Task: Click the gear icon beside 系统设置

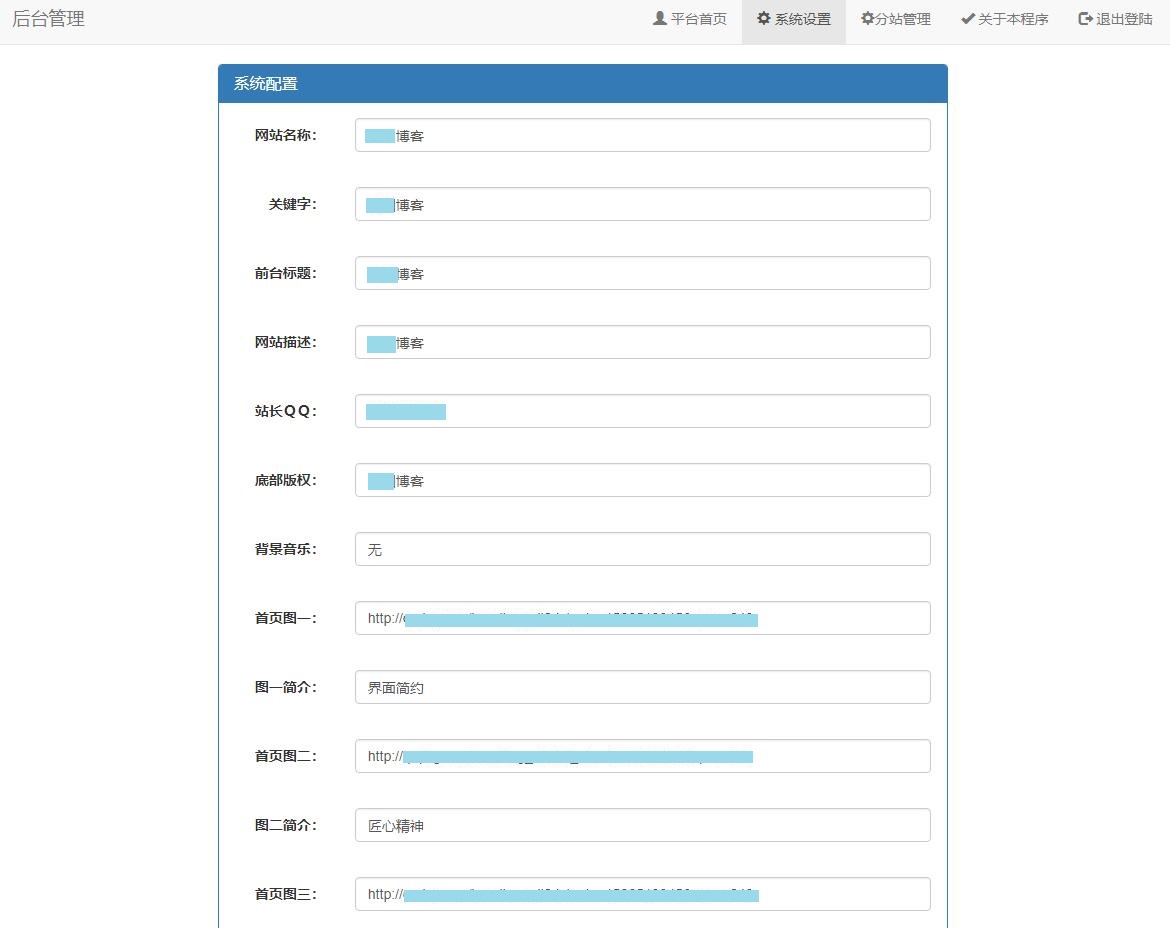Action: pos(764,19)
